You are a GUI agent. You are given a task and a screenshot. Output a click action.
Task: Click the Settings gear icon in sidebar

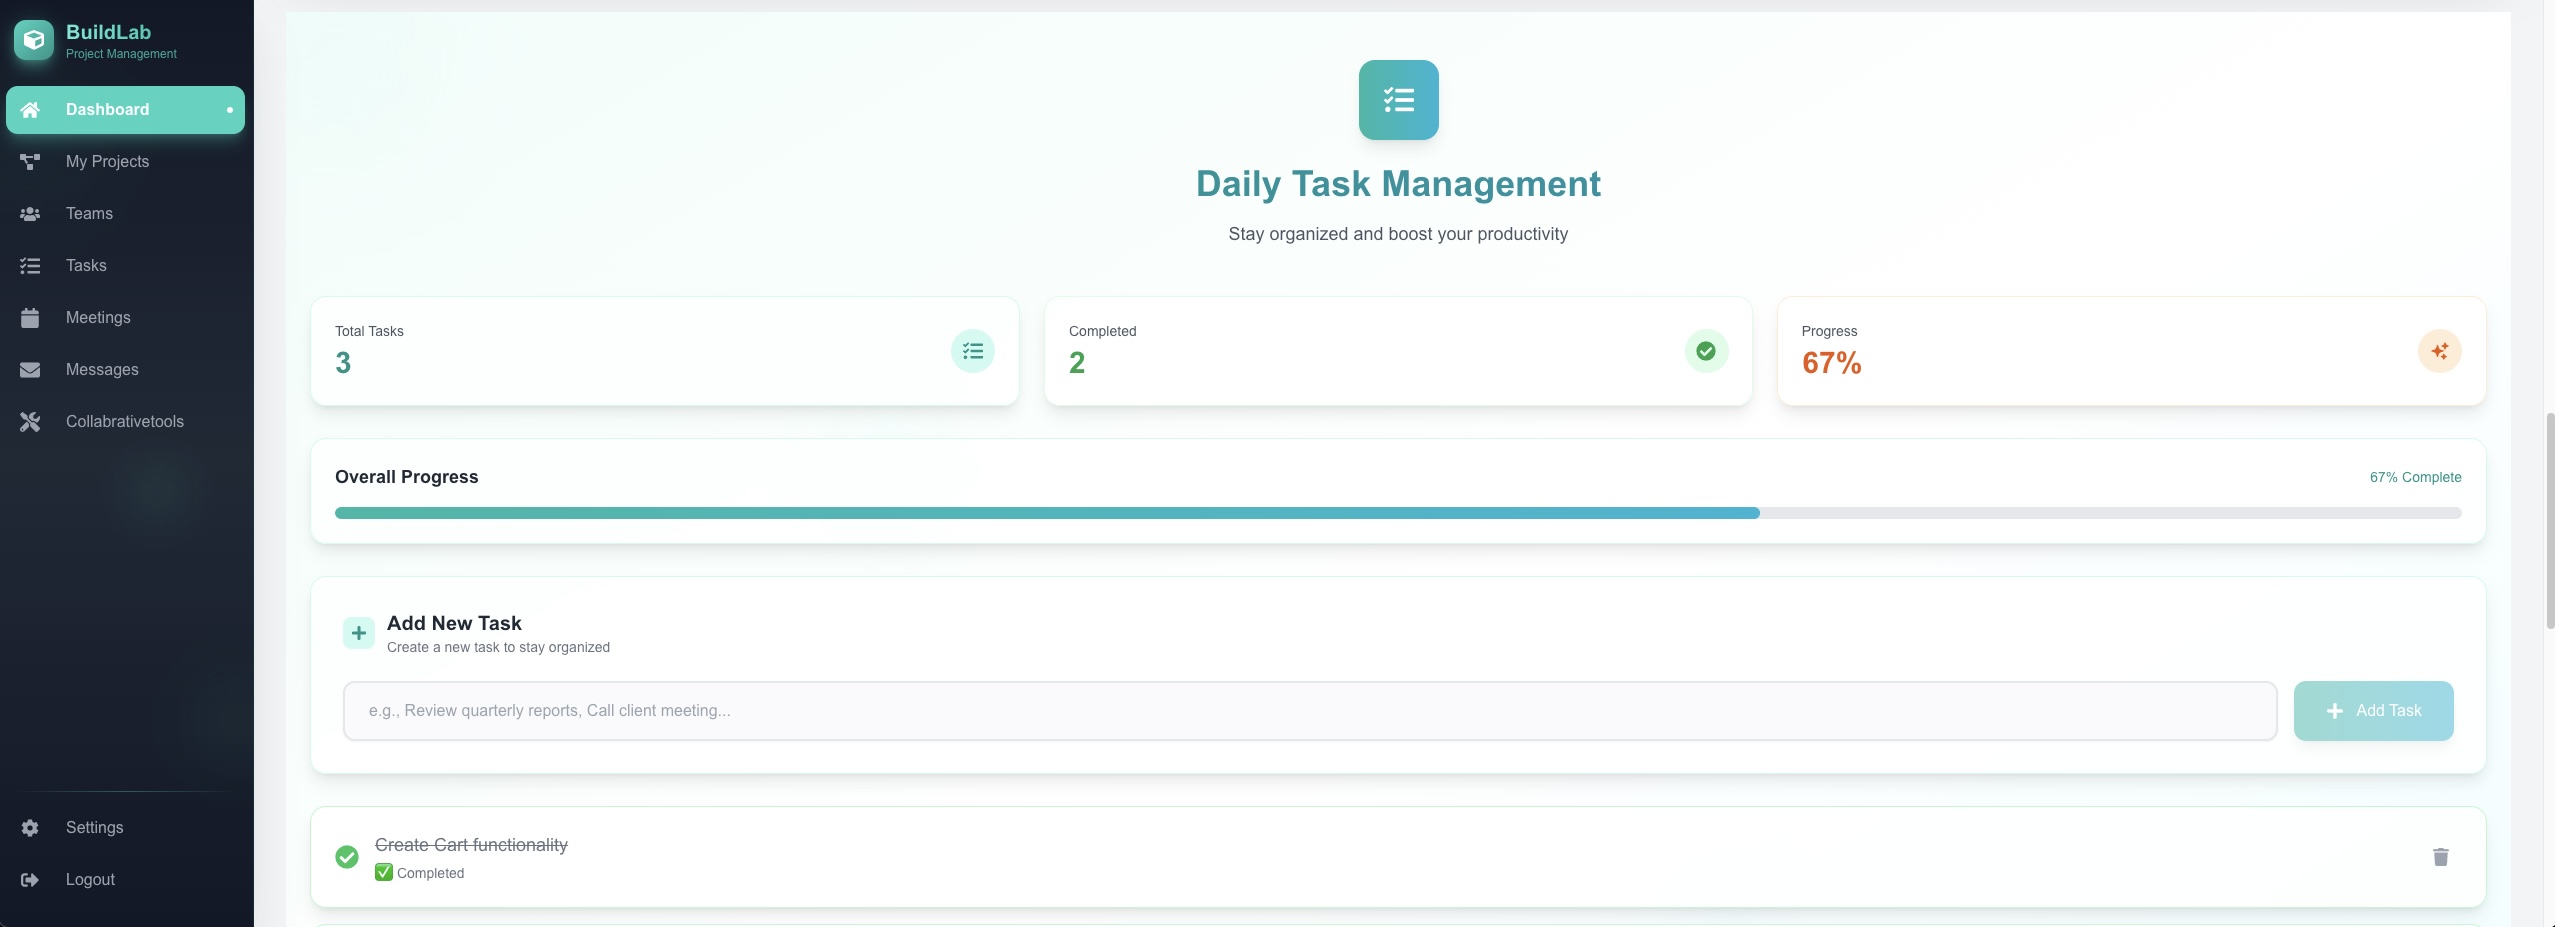(30, 828)
